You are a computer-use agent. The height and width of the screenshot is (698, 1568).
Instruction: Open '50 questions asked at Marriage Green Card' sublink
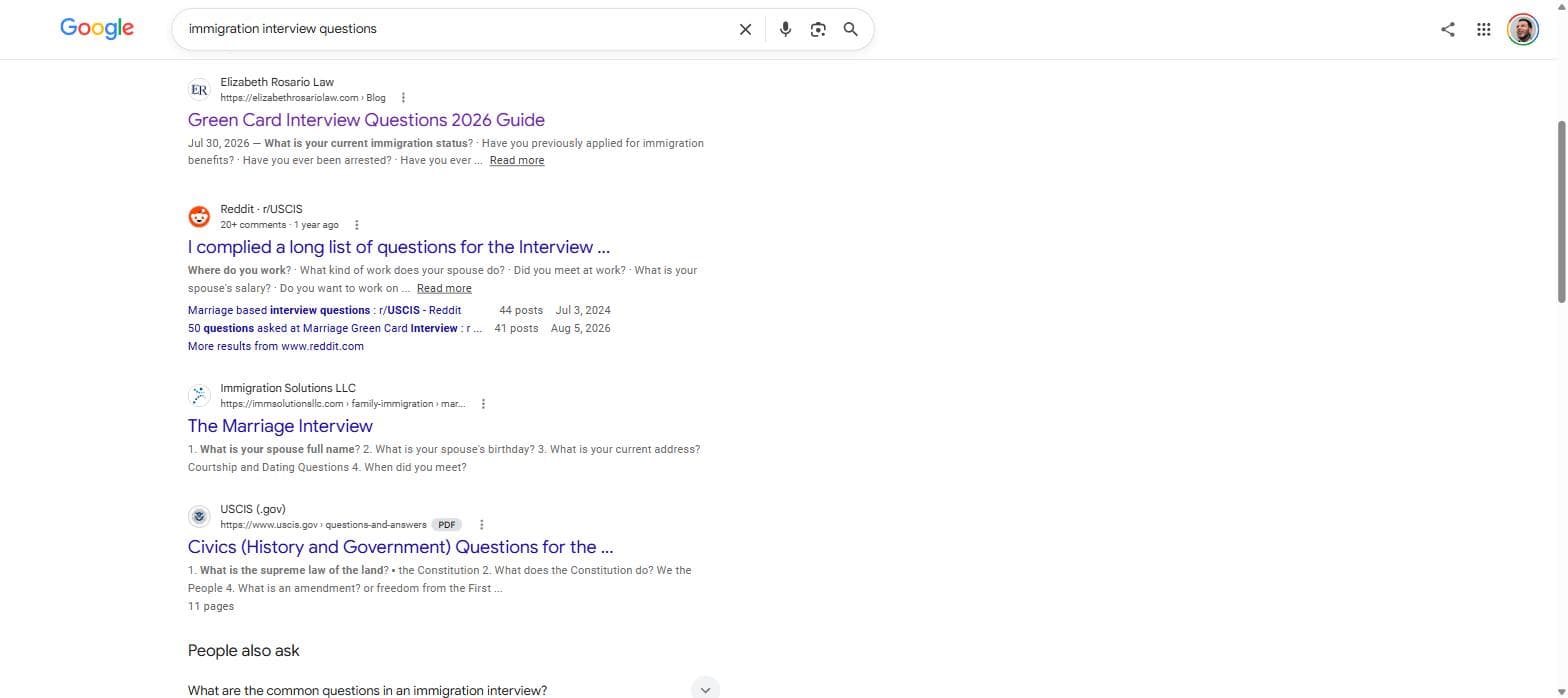pyautogui.click(x=335, y=328)
